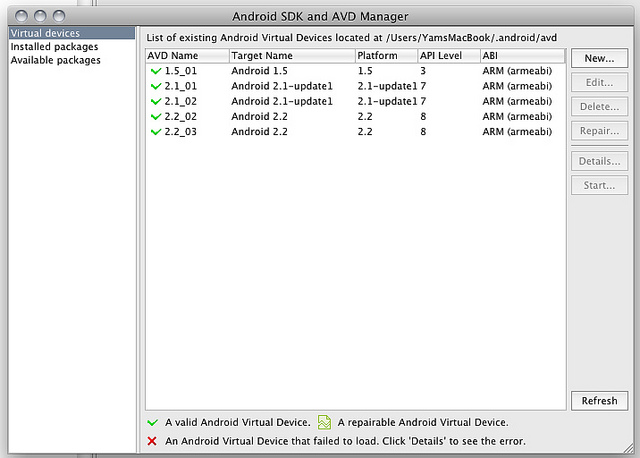Screen dimensions: 640x458
Task: Select the AVD named 2.1_01
Action: tap(180, 86)
